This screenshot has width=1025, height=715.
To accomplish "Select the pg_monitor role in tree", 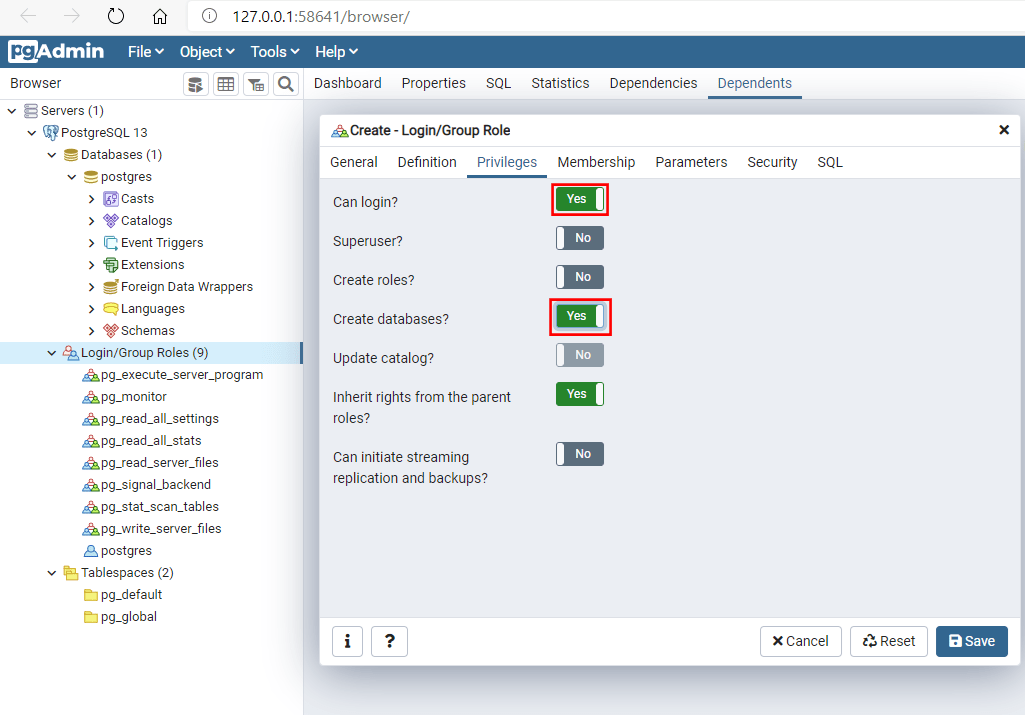I will pyautogui.click(x=133, y=397).
